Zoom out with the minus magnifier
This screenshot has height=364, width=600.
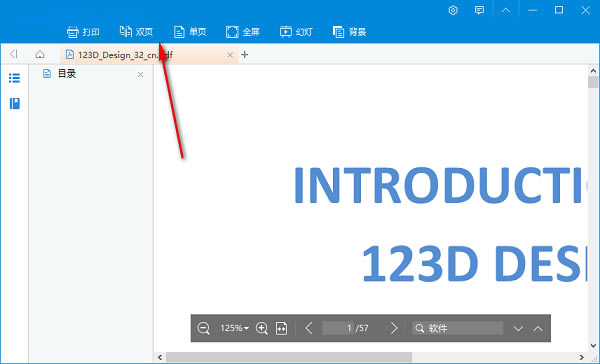pyautogui.click(x=204, y=328)
